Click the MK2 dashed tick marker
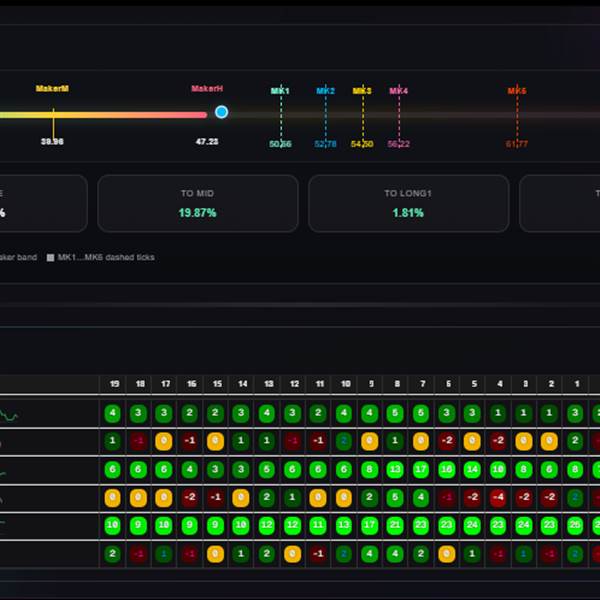Image resolution: width=600 pixels, height=600 pixels. click(326, 115)
